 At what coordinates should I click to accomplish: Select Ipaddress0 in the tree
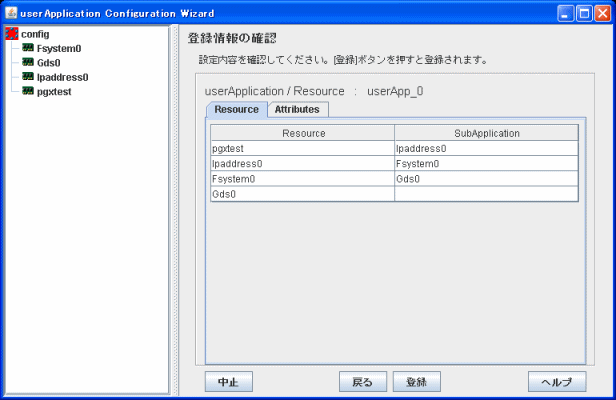pyautogui.click(x=62, y=77)
